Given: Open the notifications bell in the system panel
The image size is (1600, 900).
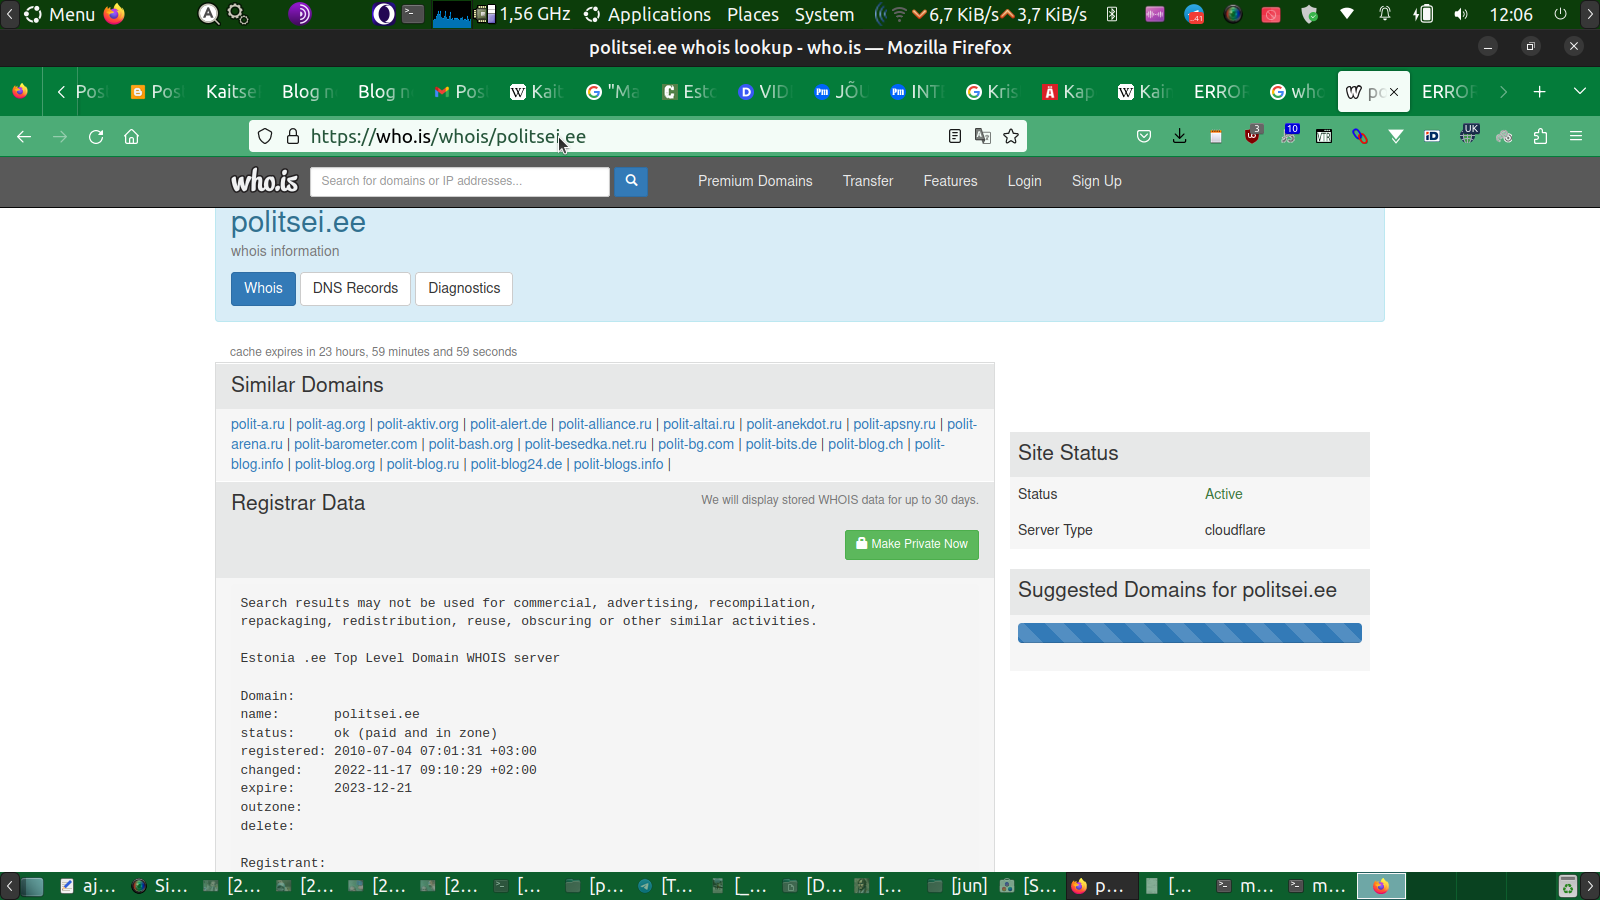Looking at the screenshot, I should (1385, 14).
